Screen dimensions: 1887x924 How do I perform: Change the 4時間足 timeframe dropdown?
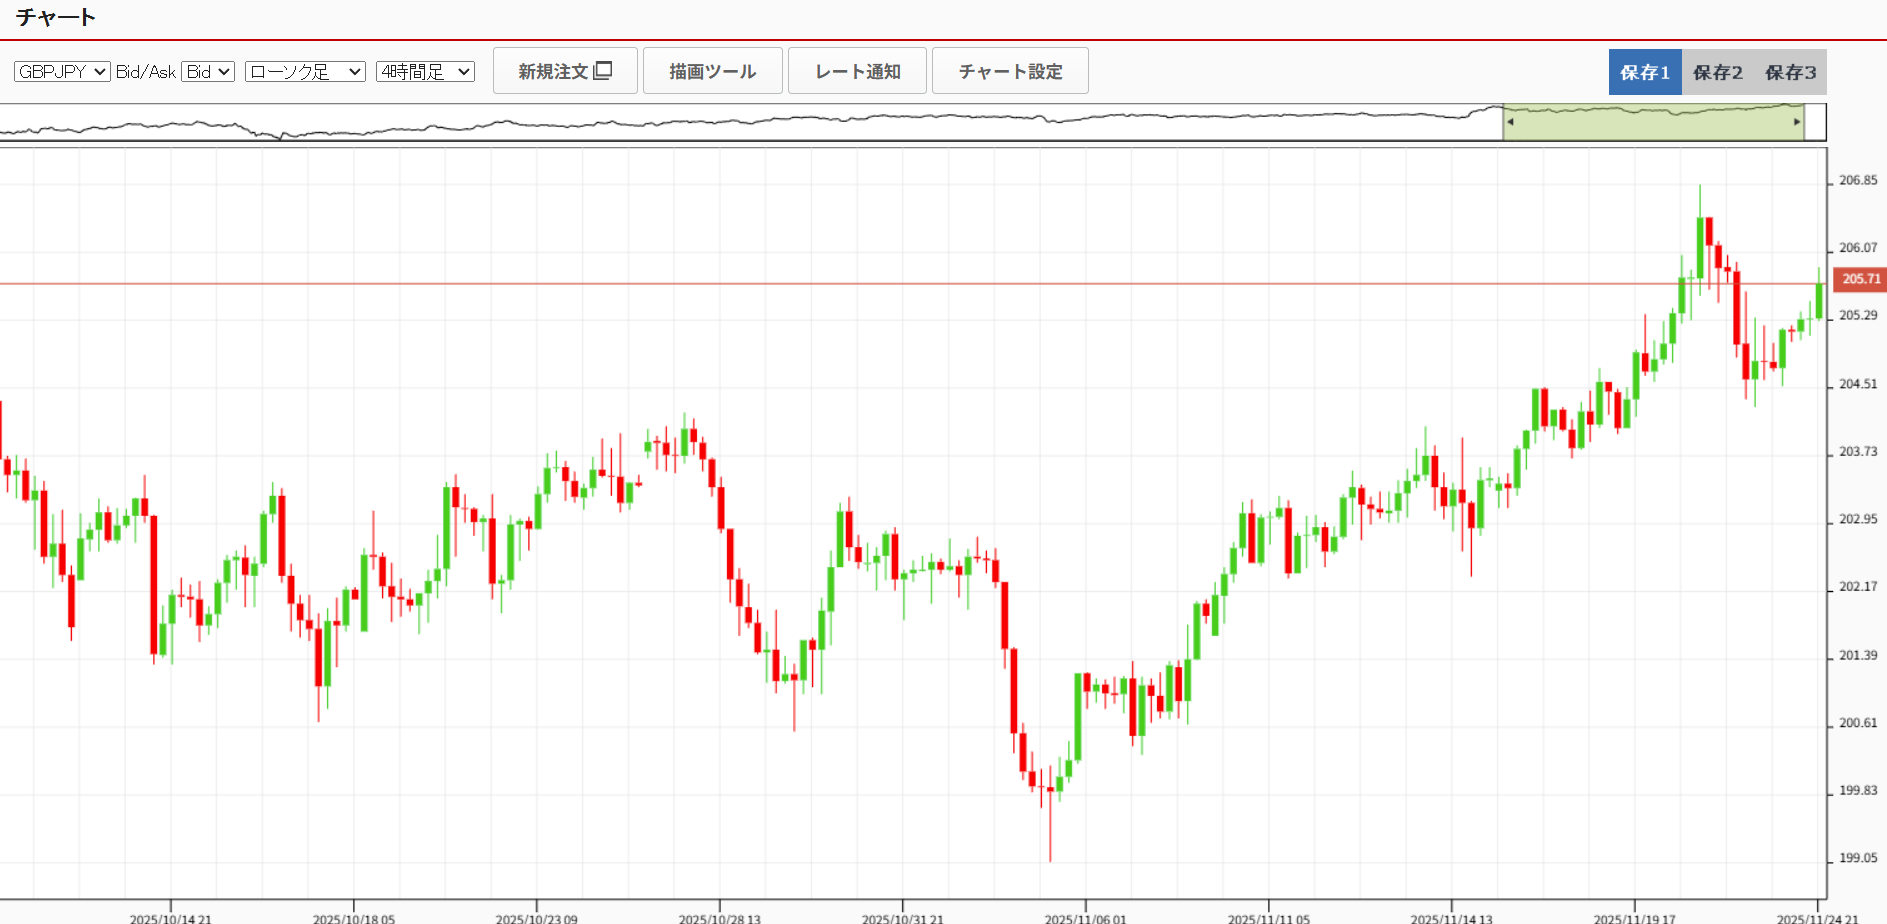[425, 72]
